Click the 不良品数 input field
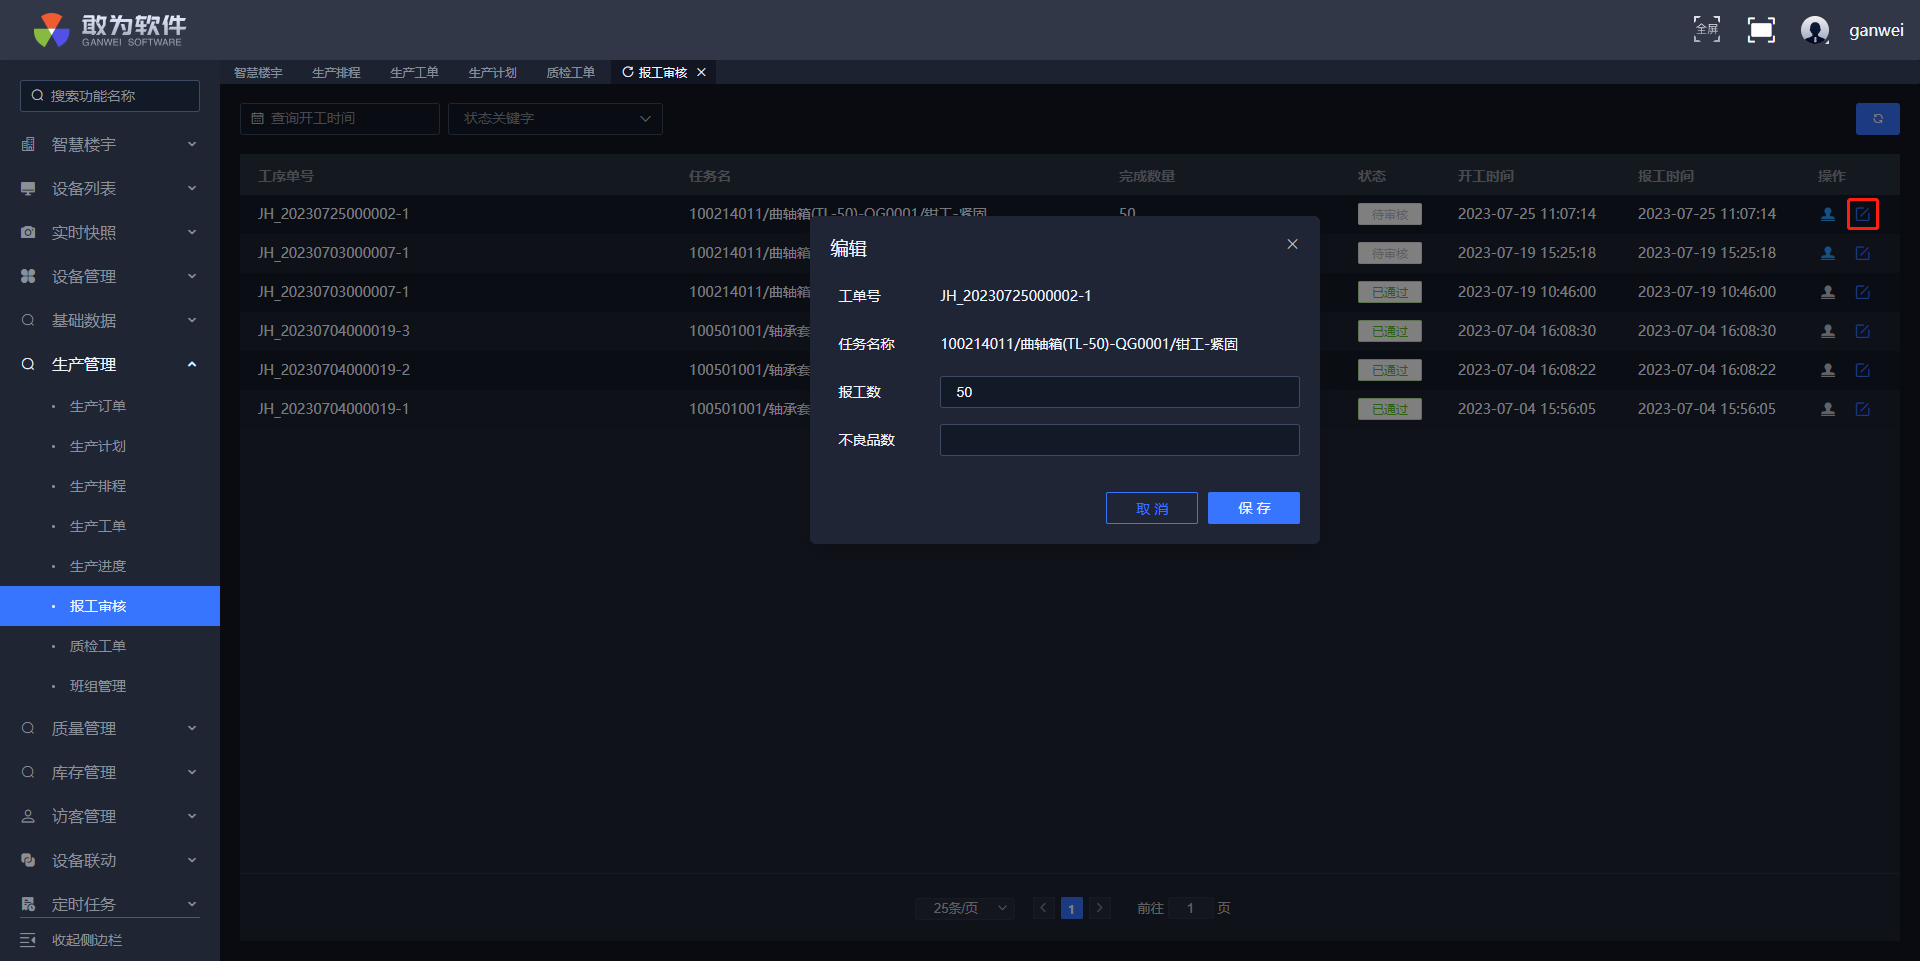The image size is (1920, 961). (x=1119, y=440)
